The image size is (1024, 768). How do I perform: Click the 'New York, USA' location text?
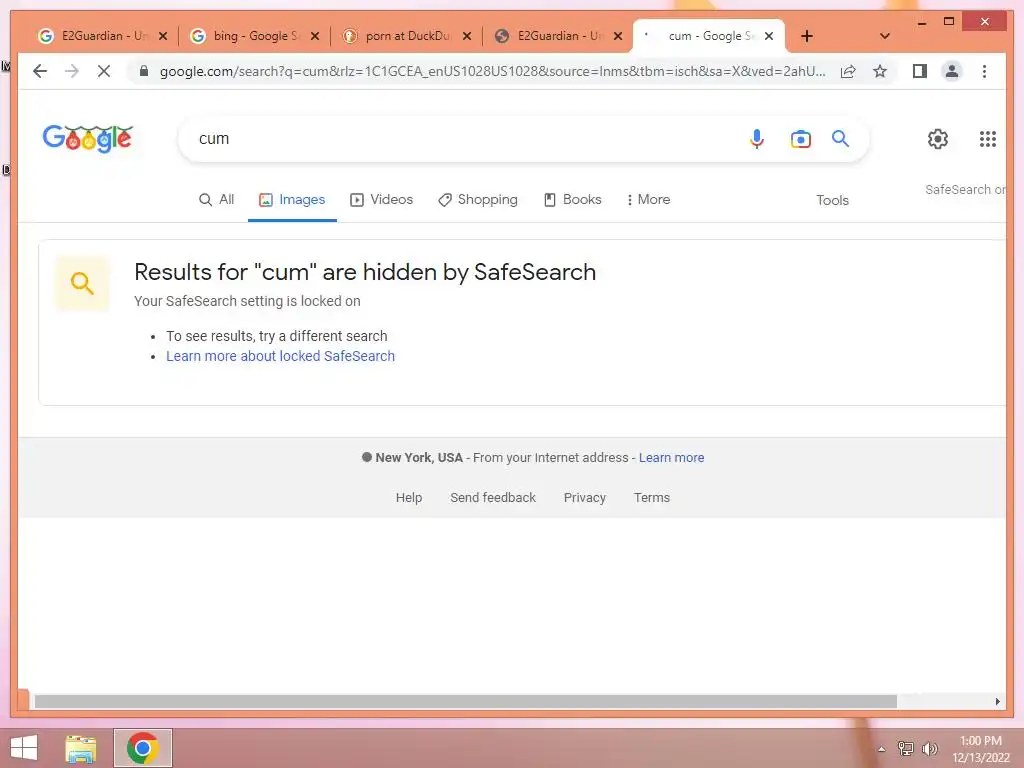419,458
